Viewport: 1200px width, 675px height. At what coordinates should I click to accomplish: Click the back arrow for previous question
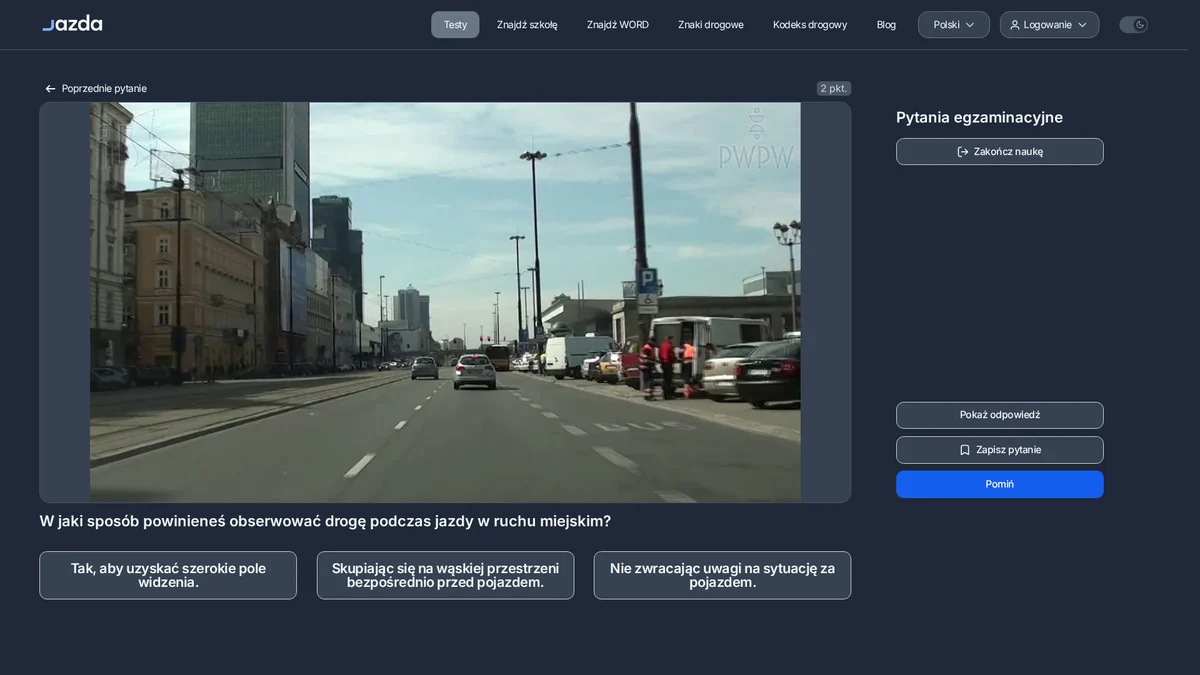50,89
